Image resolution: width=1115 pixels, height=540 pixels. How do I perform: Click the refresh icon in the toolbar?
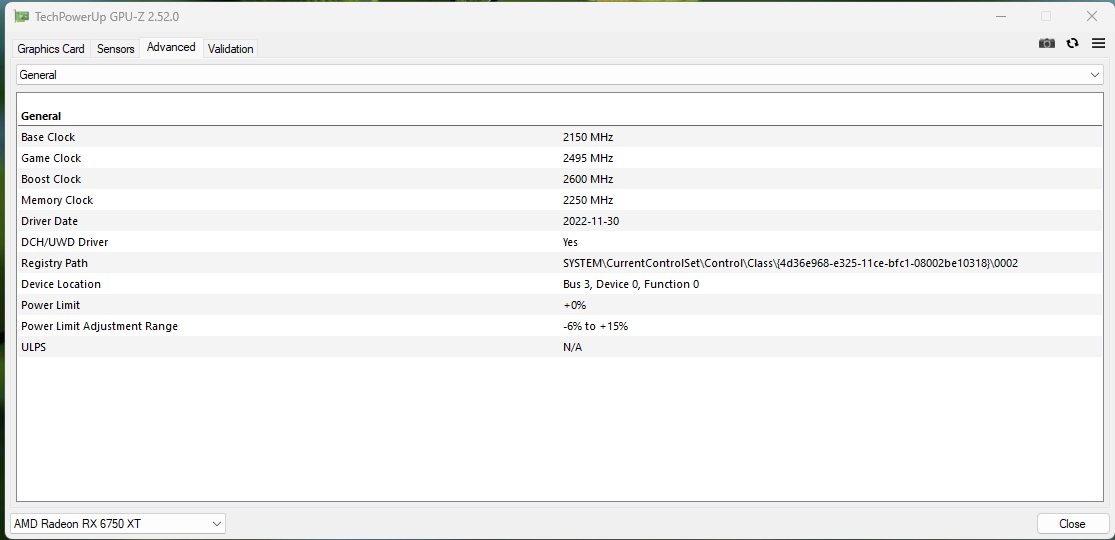point(1072,43)
